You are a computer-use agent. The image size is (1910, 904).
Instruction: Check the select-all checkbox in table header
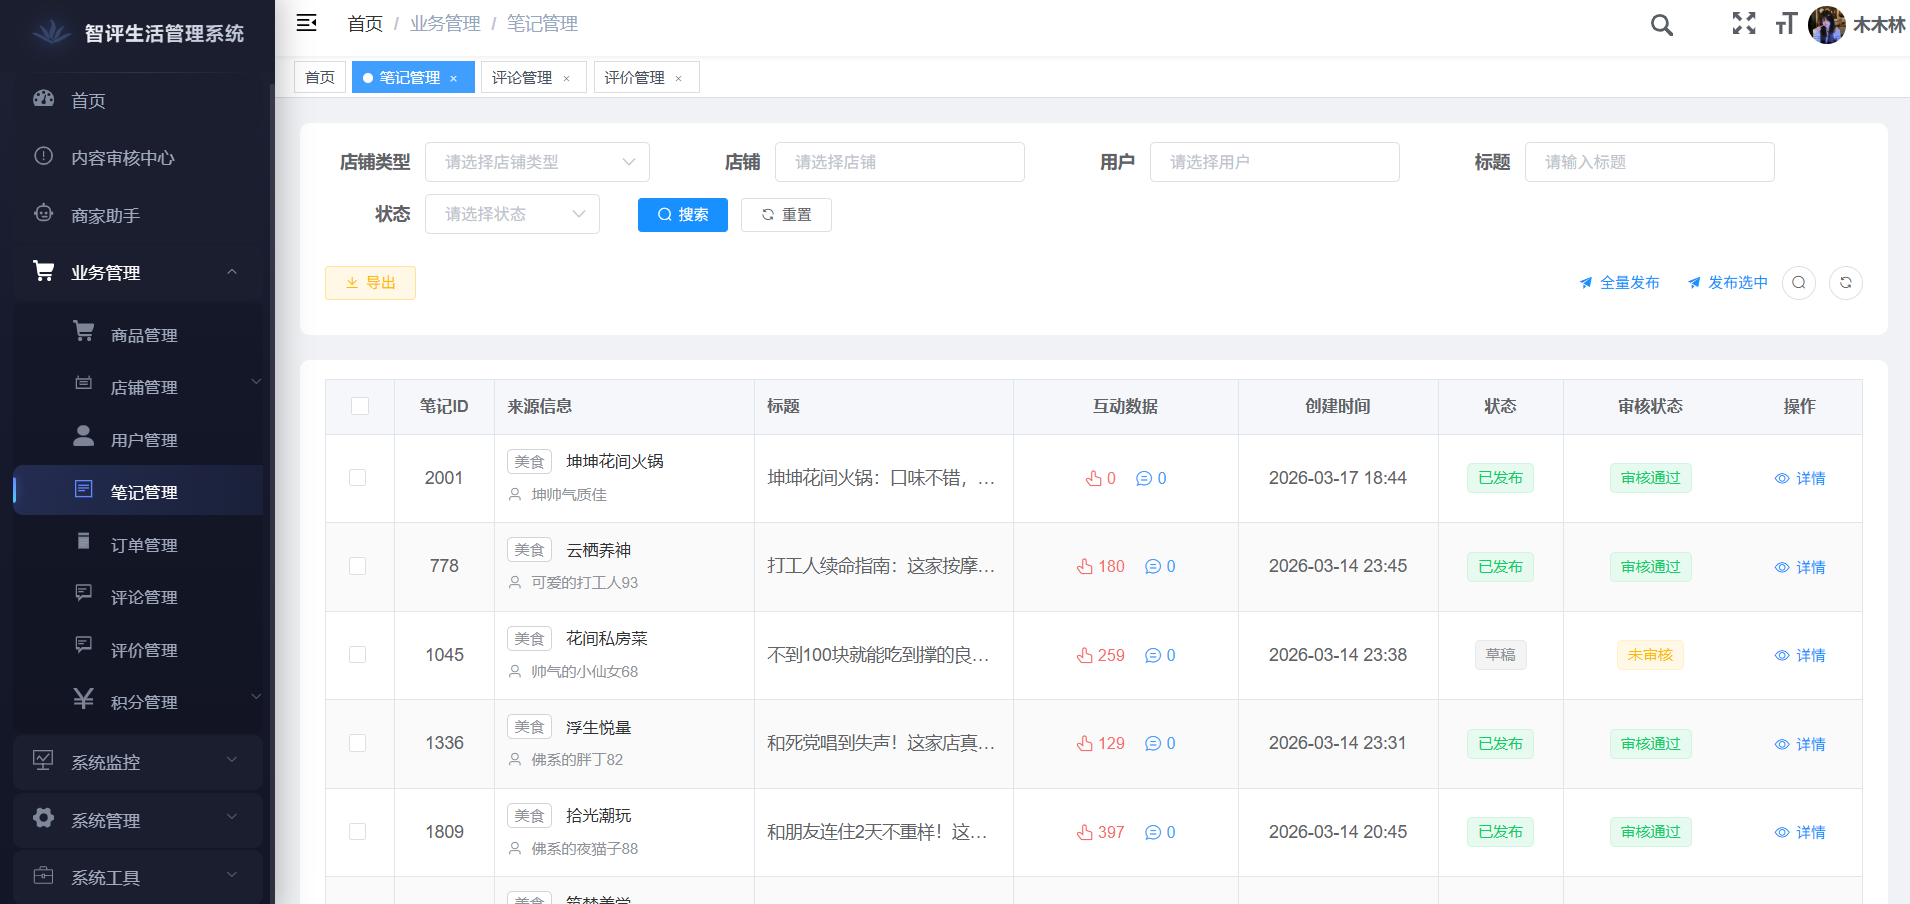(359, 406)
